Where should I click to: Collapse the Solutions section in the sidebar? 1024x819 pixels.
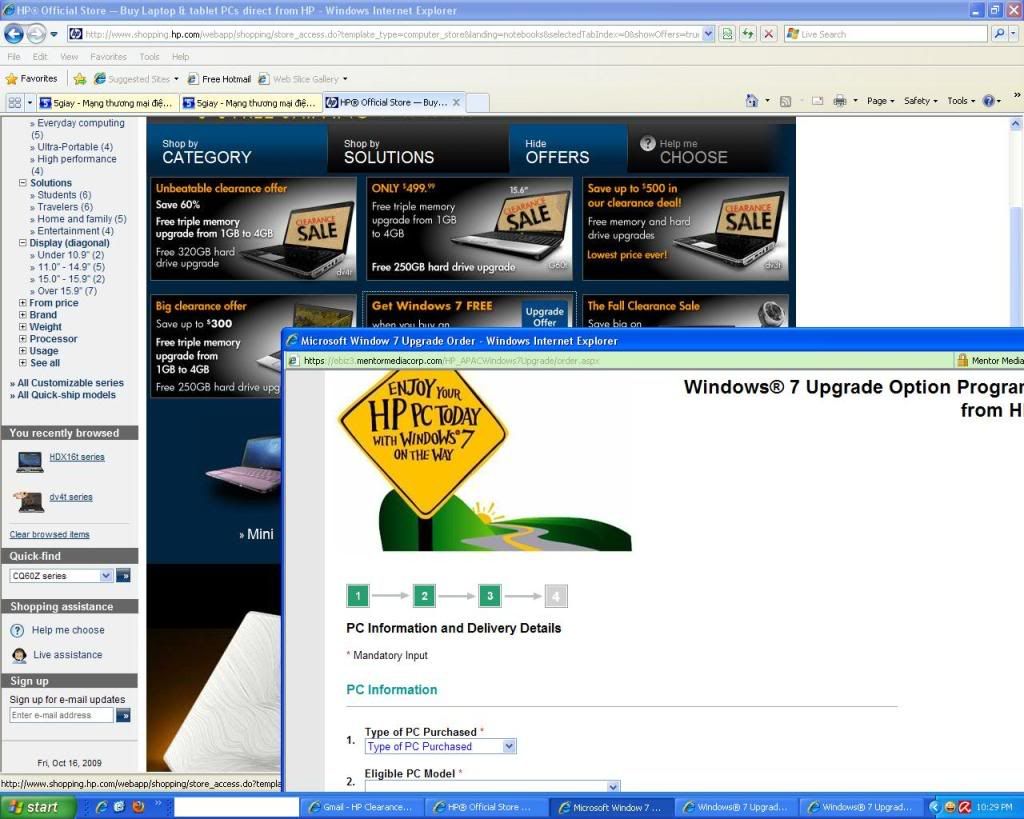22,182
